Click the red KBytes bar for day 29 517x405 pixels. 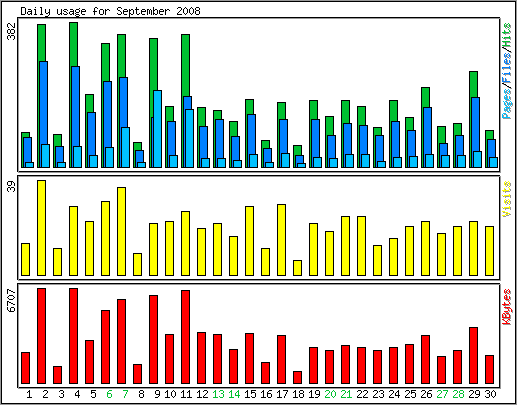click(474, 355)
